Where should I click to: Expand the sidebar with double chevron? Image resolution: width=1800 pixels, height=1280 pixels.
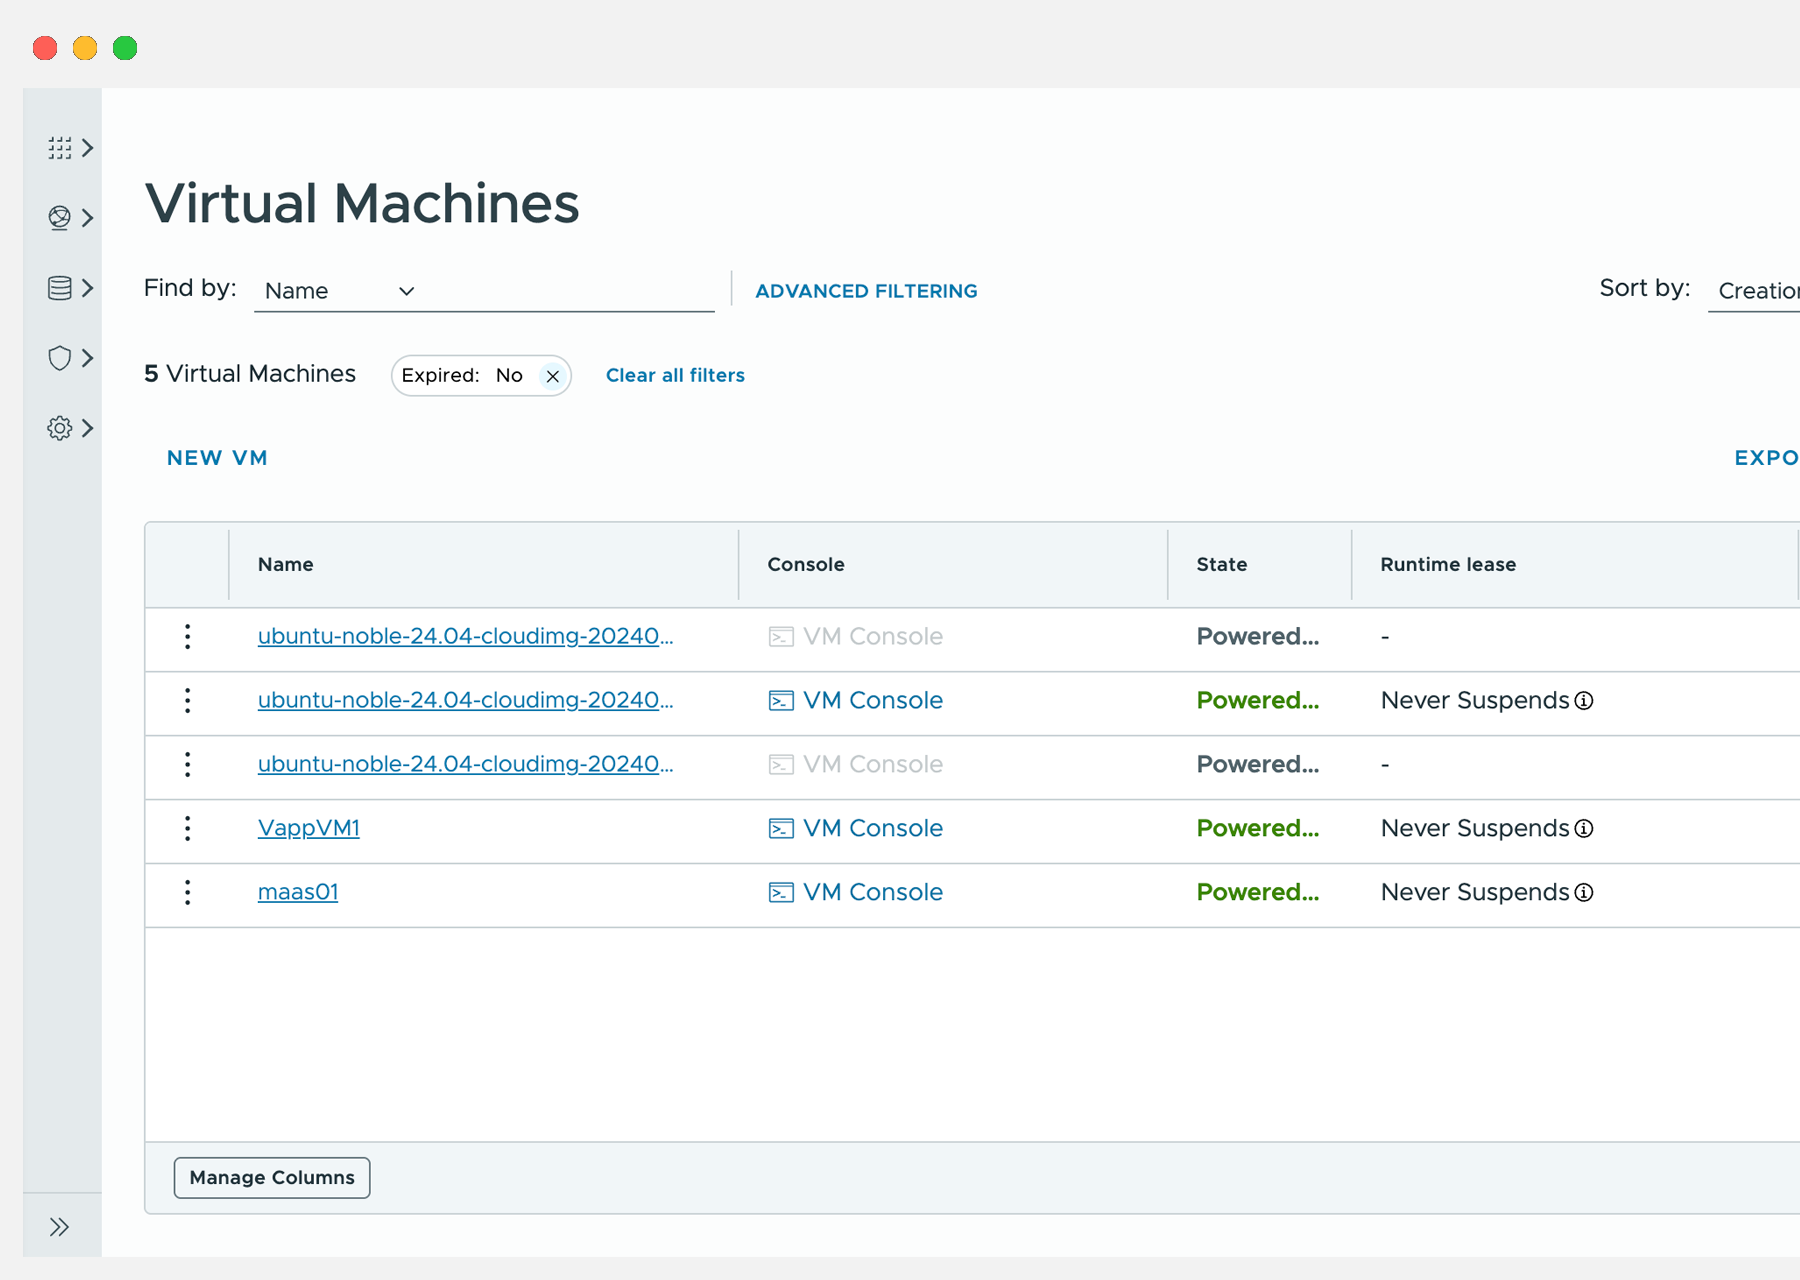click(x=60, y=1227)
